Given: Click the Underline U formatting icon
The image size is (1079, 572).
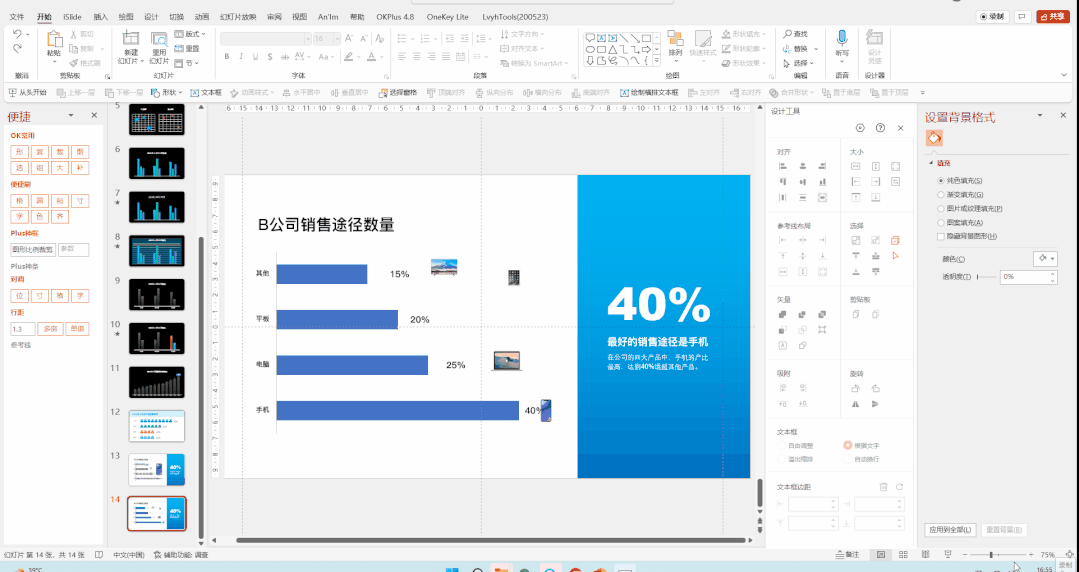Looking at the screenshot, I should 255,56.
